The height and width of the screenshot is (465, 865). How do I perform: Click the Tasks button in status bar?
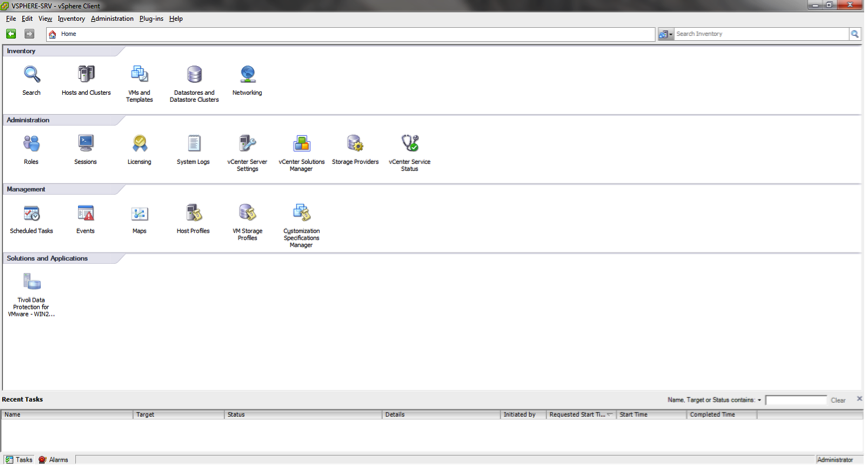[x=19, y=459]
